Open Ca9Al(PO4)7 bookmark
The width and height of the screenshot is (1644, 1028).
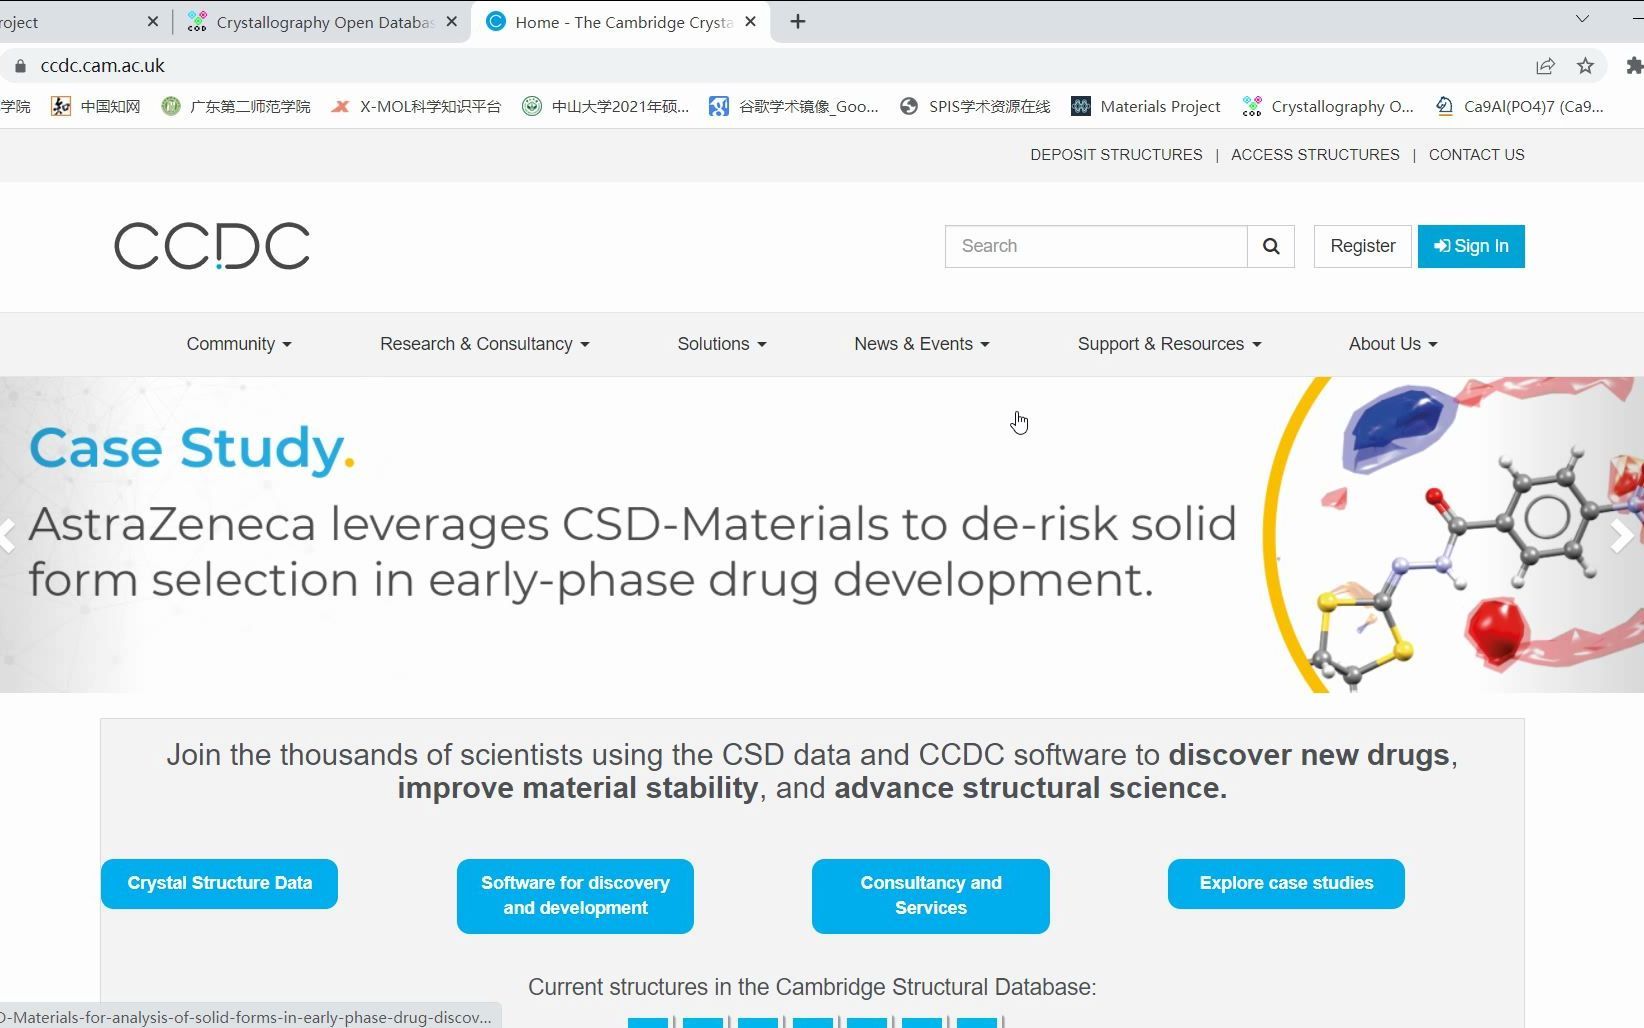point(1519,106)
